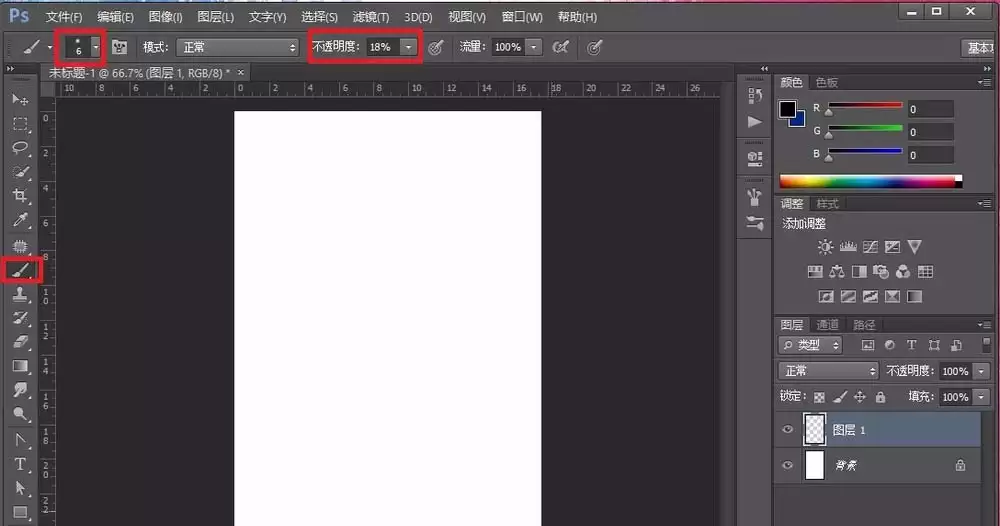1000x526 pixels.
Task: Select the Quick Selection tool
Action: (20, 172)
